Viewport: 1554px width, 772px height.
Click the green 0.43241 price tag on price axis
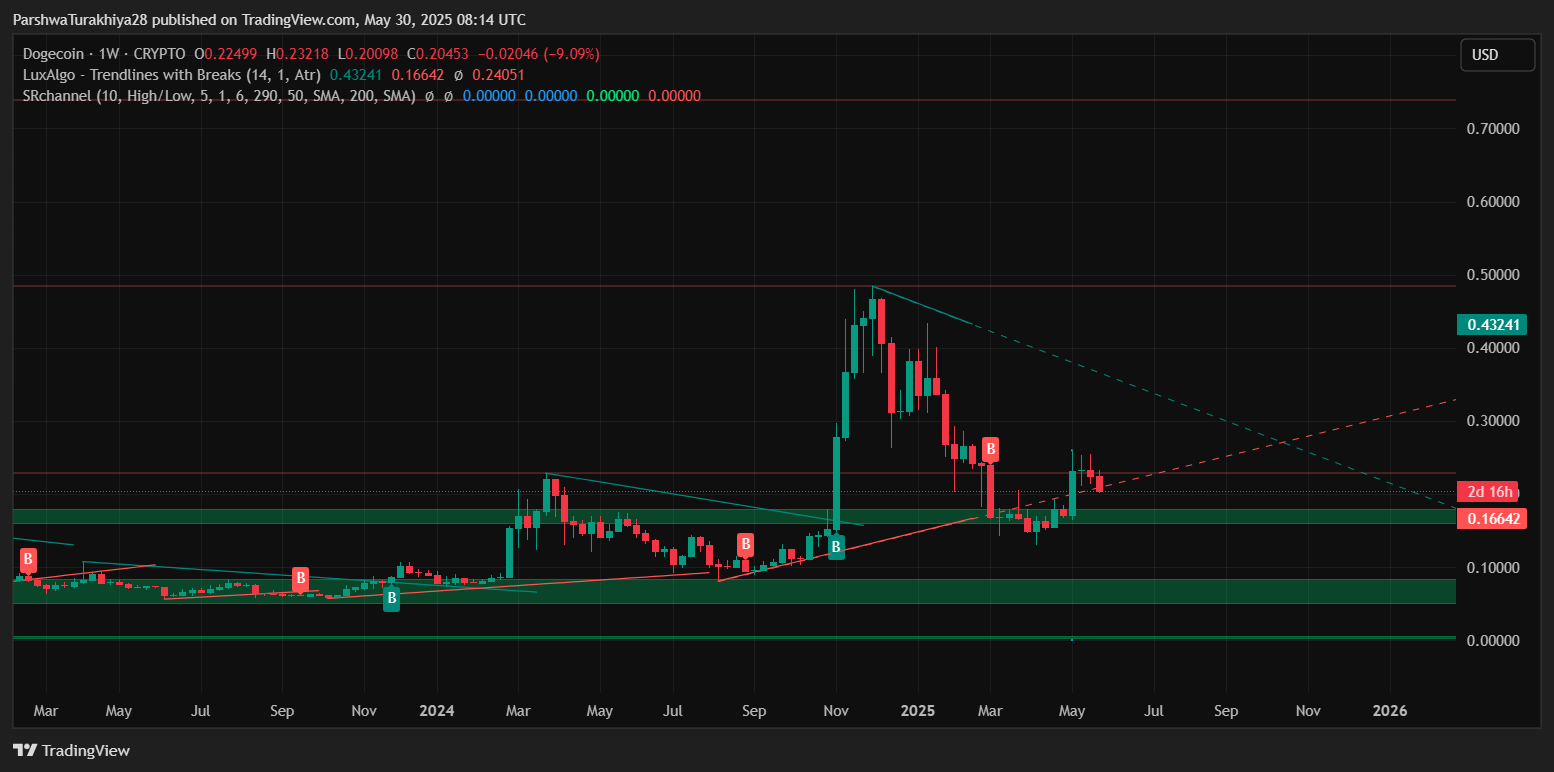tap(1493, 324)
